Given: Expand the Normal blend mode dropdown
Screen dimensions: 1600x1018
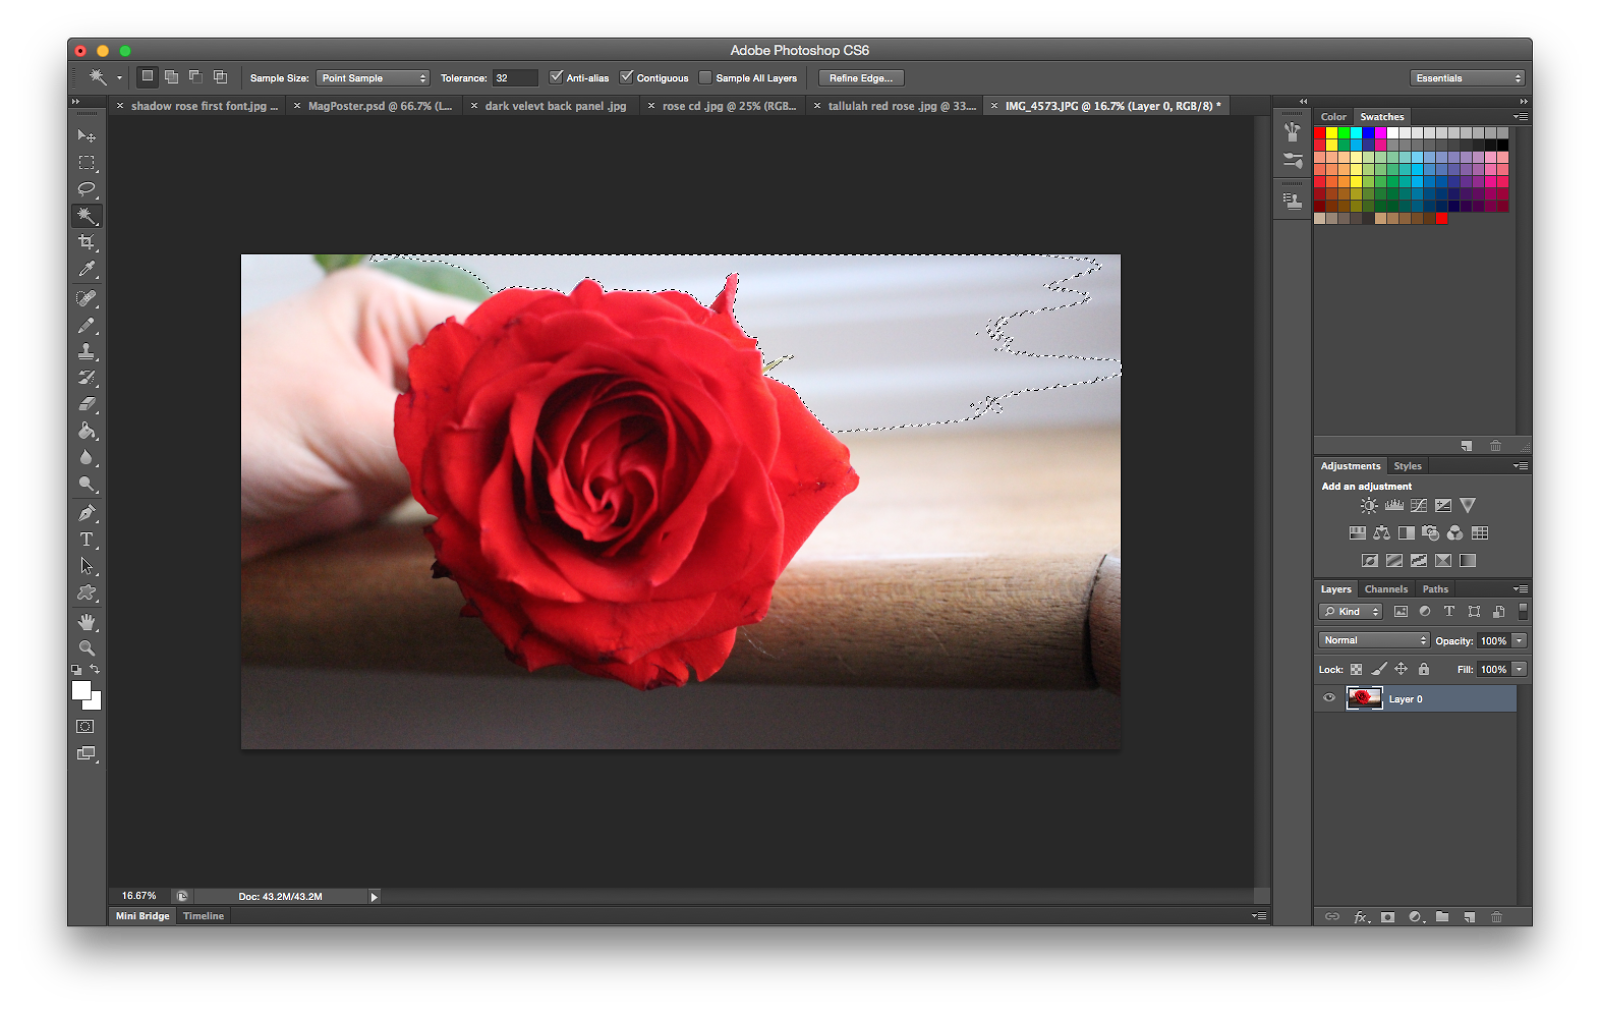Looking at the screenshot, I should [x=1374, y=640].
